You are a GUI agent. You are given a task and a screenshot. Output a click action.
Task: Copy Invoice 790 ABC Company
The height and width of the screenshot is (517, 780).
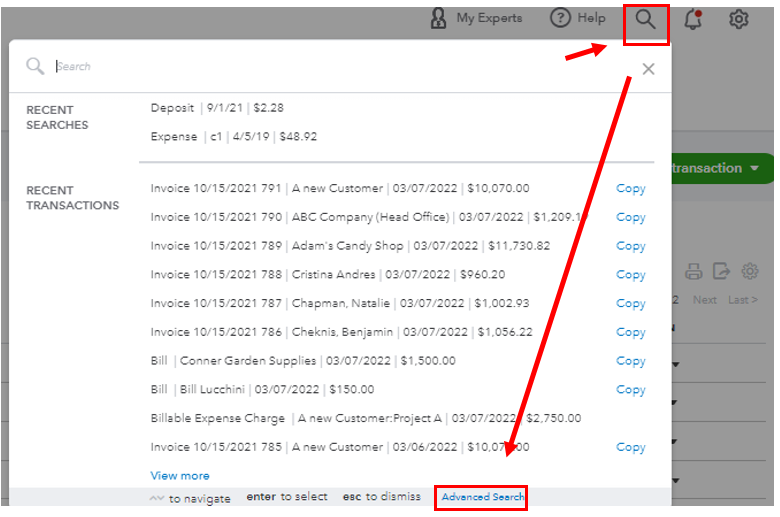point(630,217)
